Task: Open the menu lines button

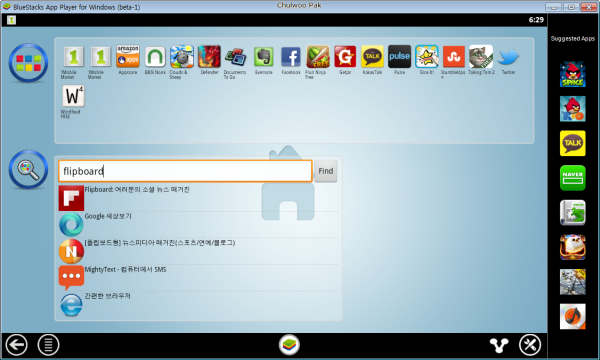Action: [48, 345]
